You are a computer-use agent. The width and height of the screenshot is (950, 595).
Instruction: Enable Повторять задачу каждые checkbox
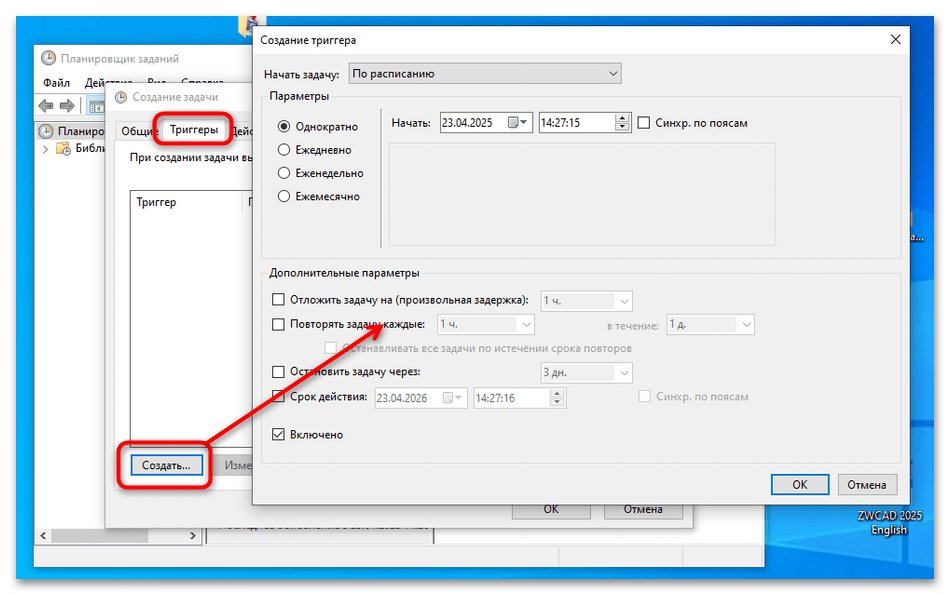[278, 324]
